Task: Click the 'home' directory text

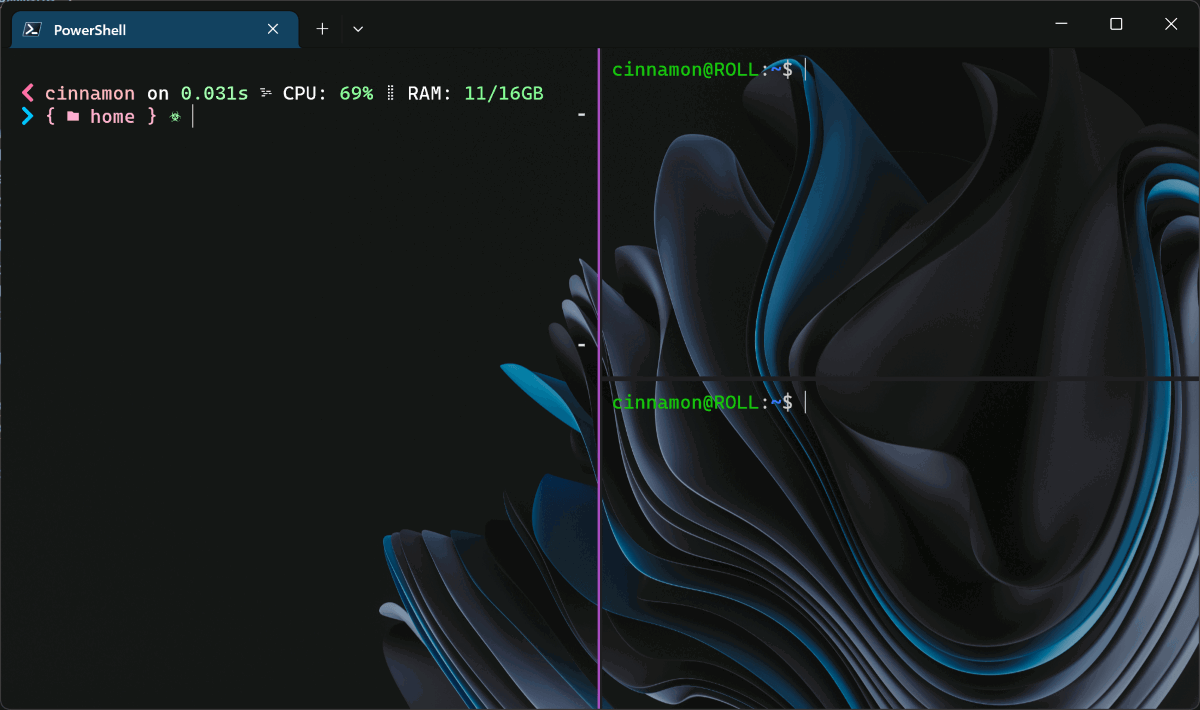Action: [x=112, y=116]
